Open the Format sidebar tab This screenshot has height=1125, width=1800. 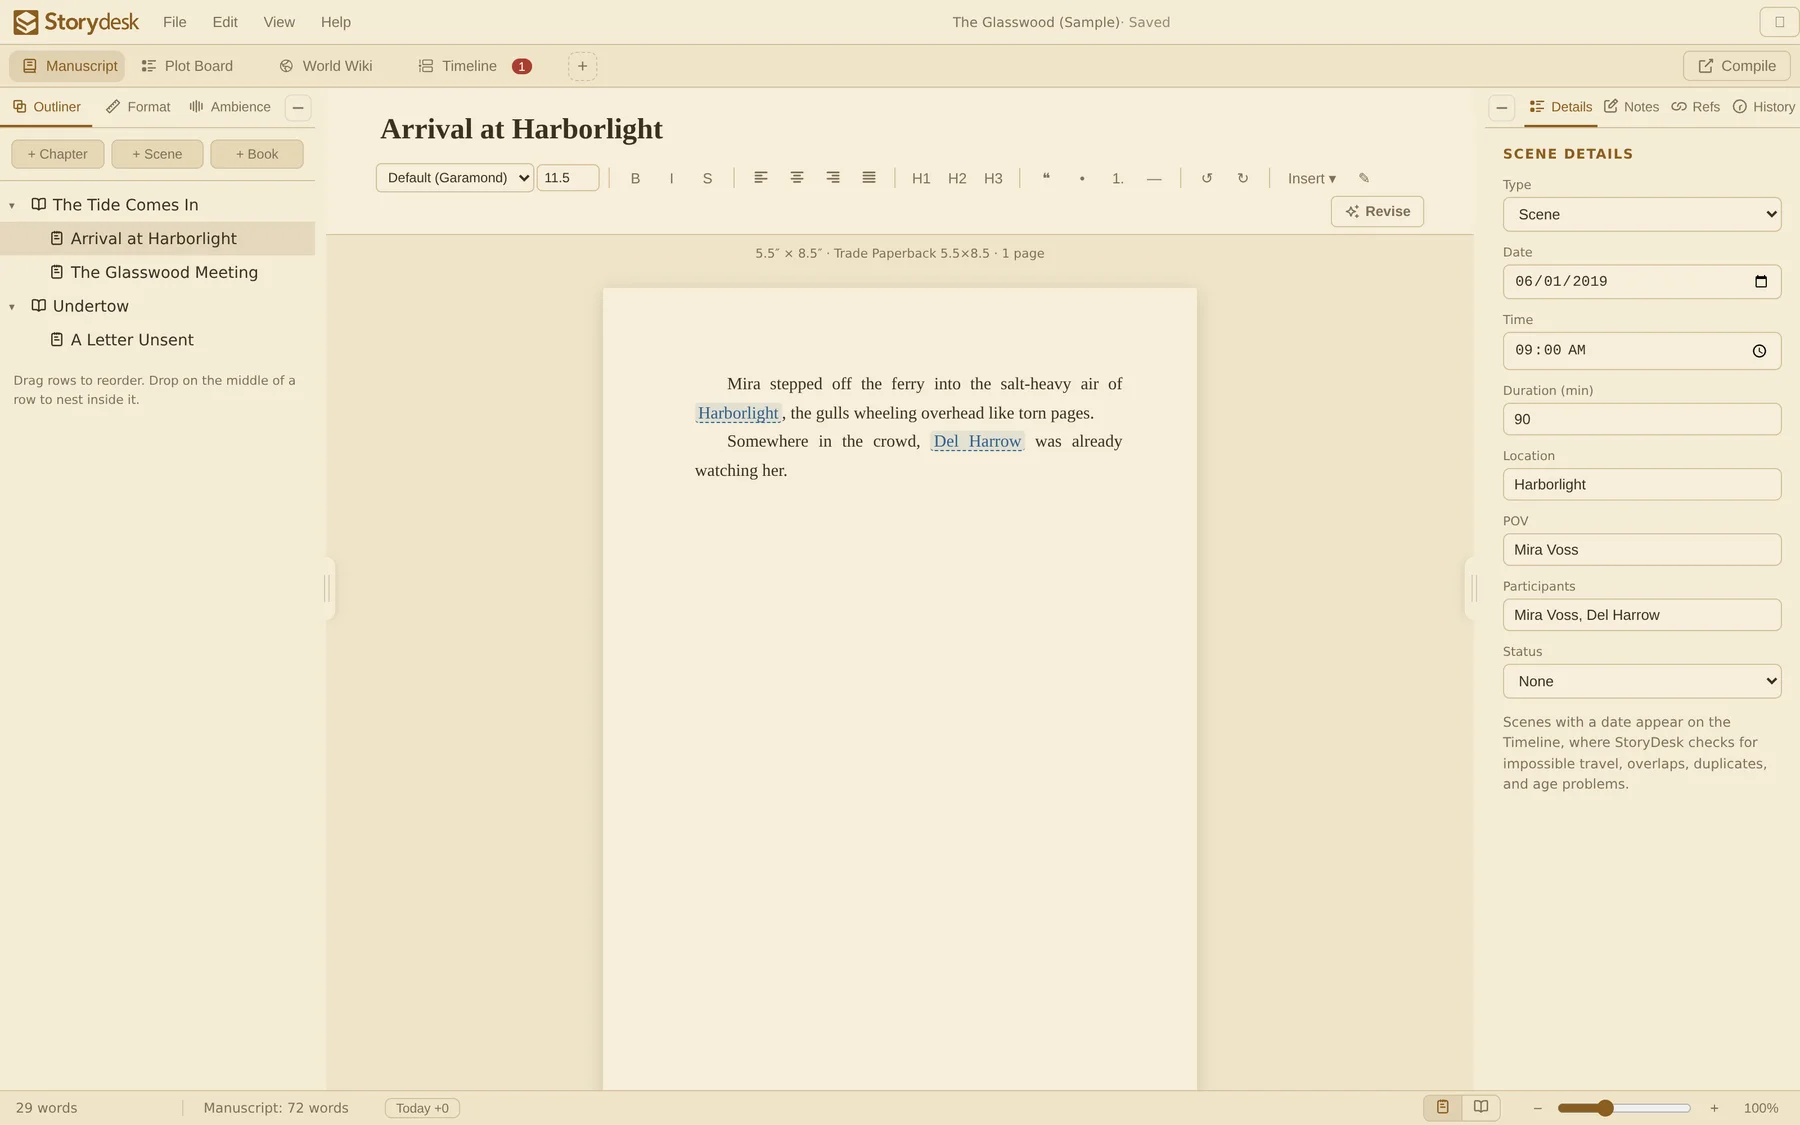point(138,107)
